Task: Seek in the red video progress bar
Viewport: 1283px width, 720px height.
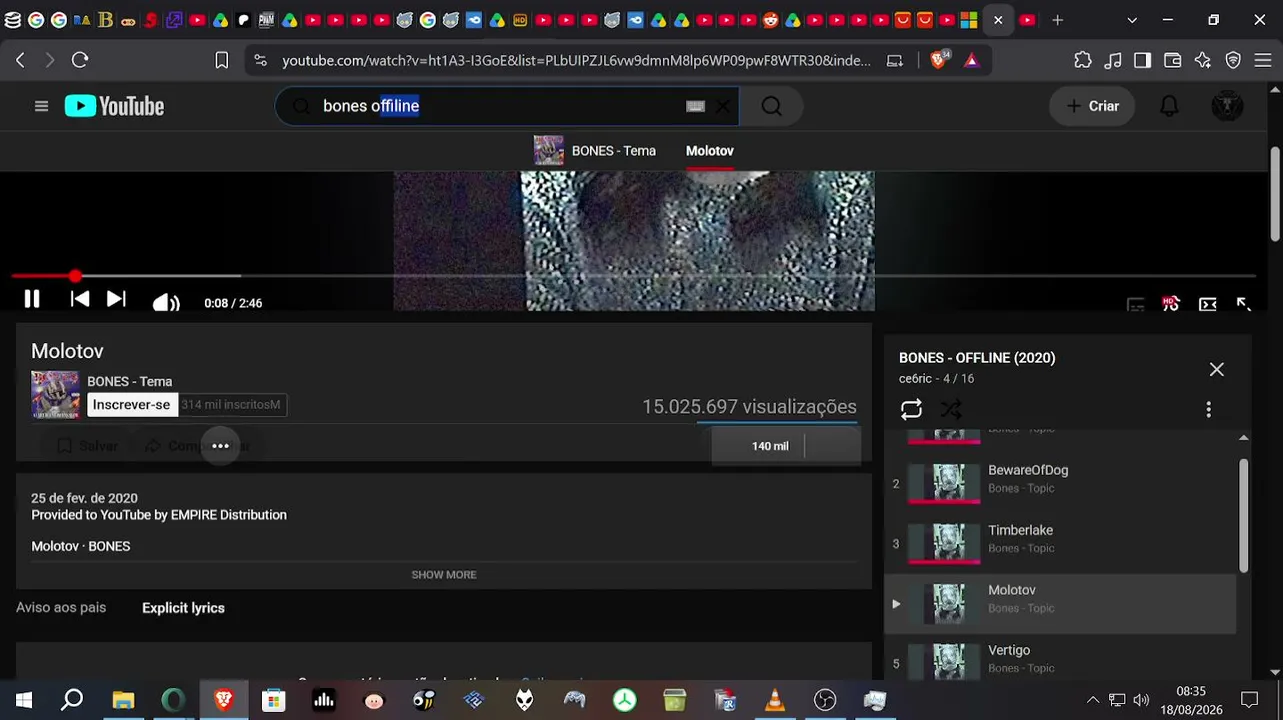Action: [x=634, y=275]
